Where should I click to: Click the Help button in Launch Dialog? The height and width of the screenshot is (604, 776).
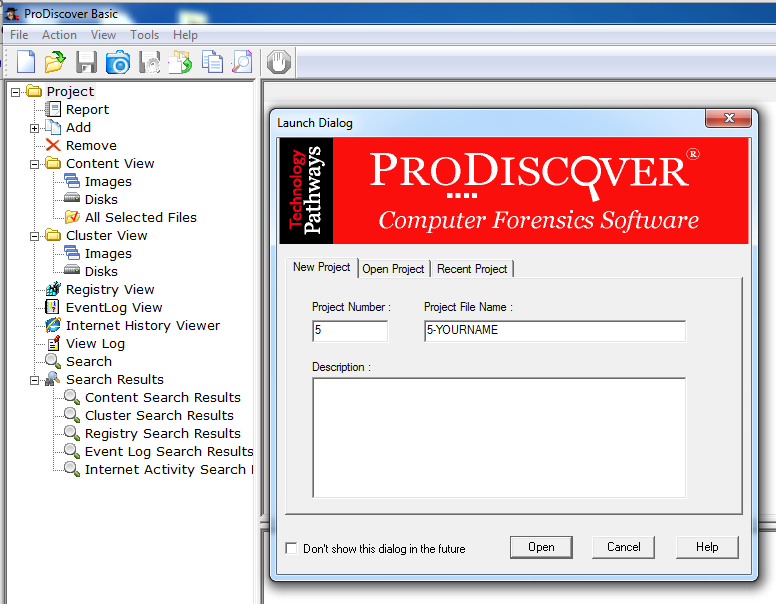point(707,547)
